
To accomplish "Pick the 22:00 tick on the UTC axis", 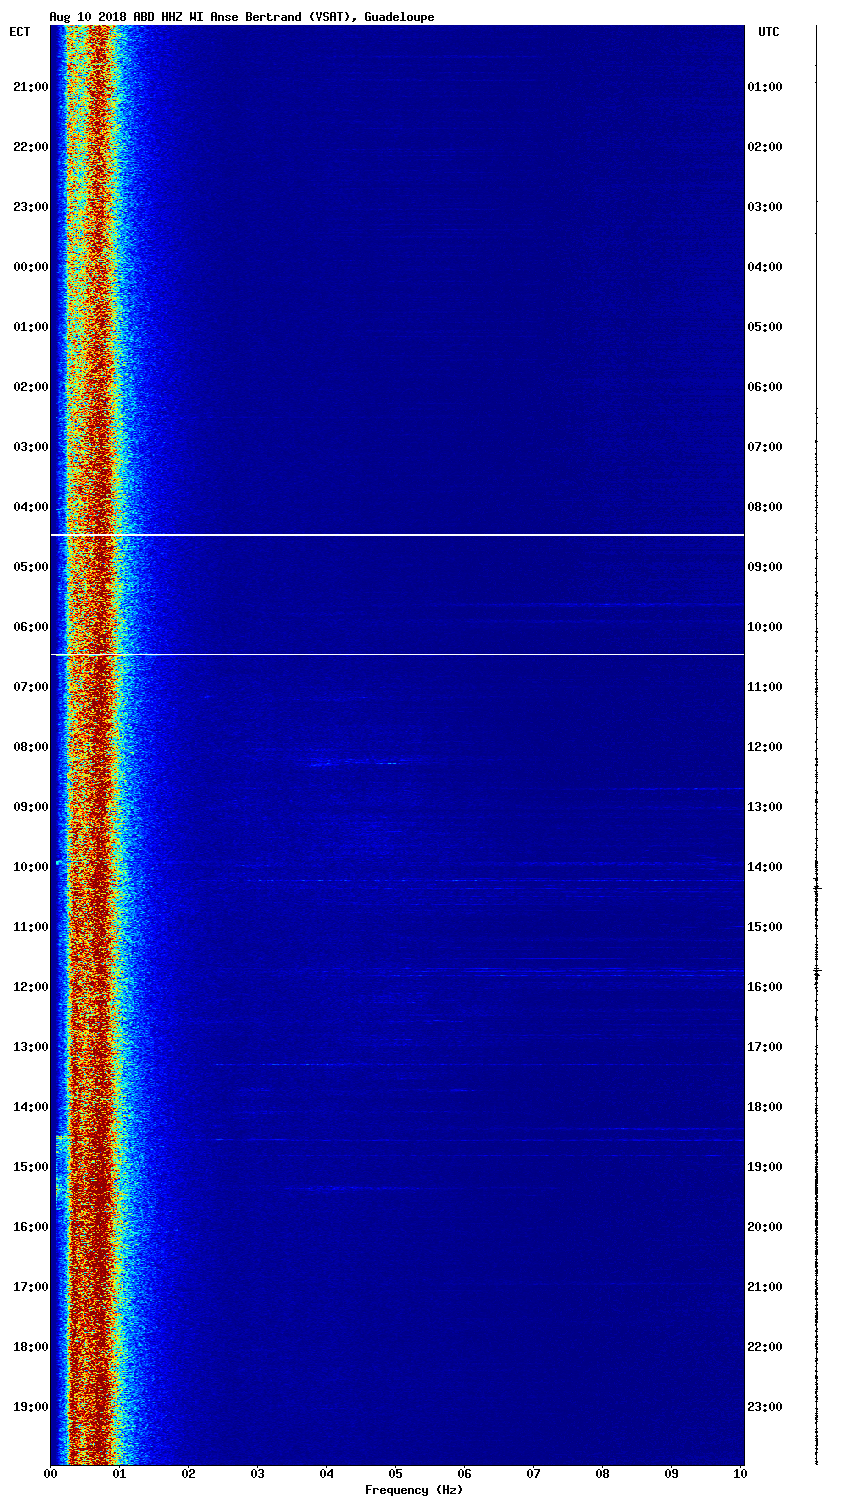I will (764, 1347).
